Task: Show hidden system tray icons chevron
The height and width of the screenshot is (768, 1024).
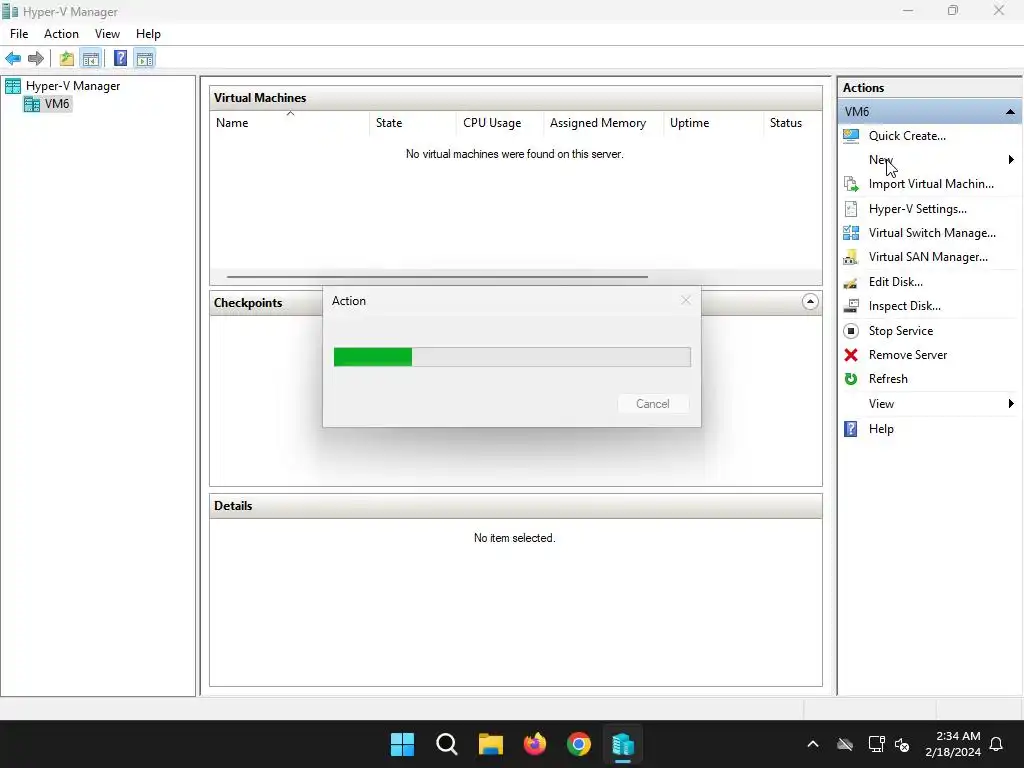Action: 813,744
